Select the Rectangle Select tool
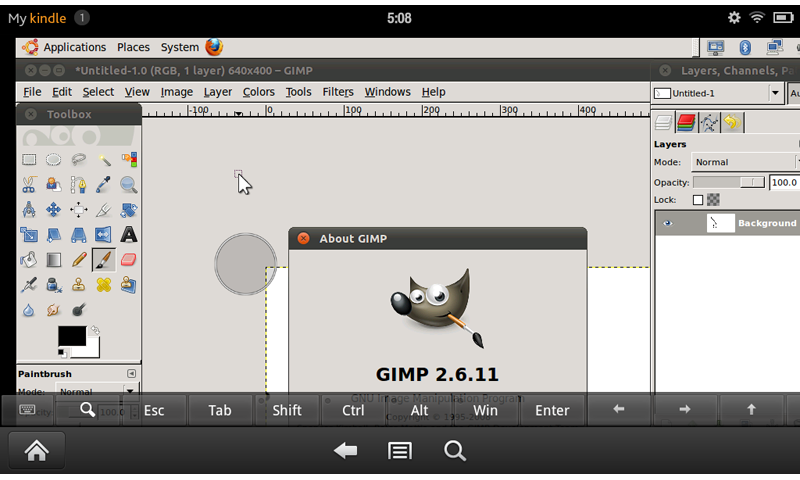Viewport: 800px width, 480px height. coord(29,160)
